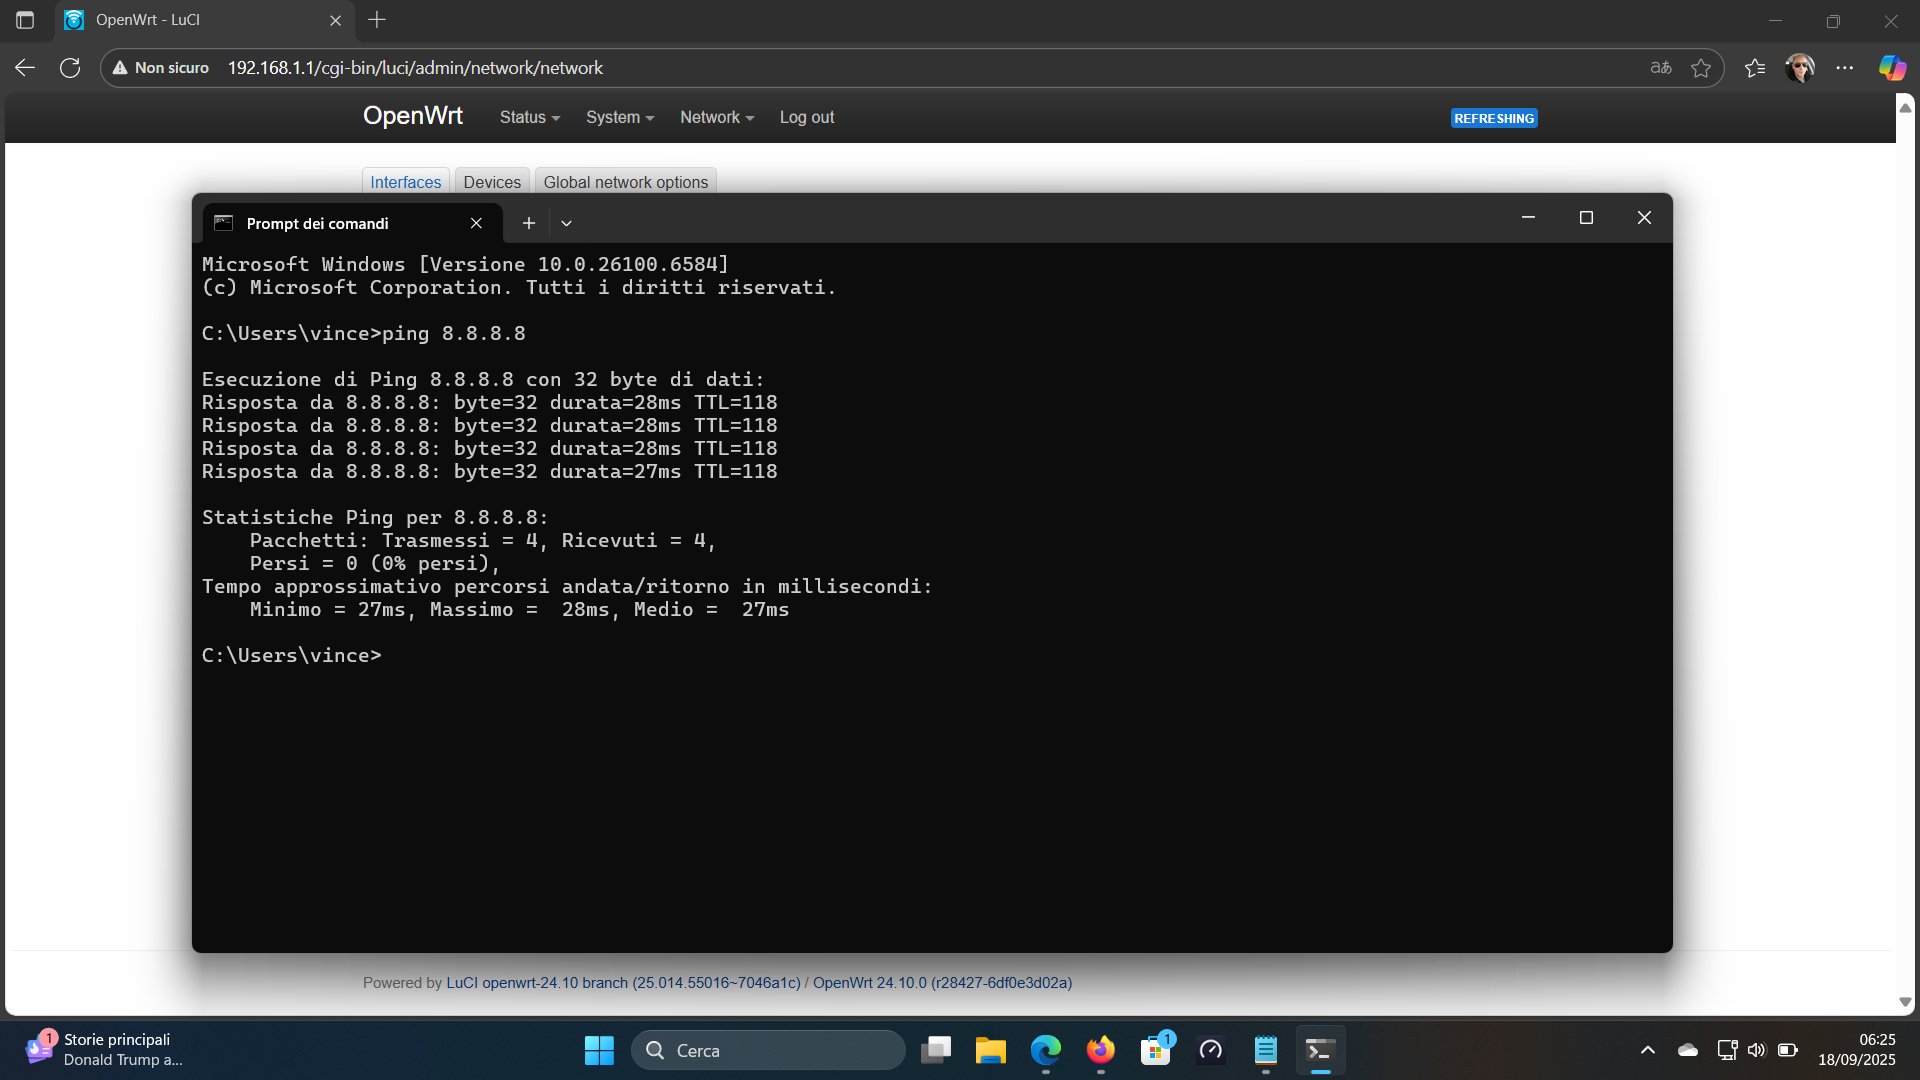Open new terminal tab plus button
Screen dimensions: 1920x1080
[x=529, y=223]
